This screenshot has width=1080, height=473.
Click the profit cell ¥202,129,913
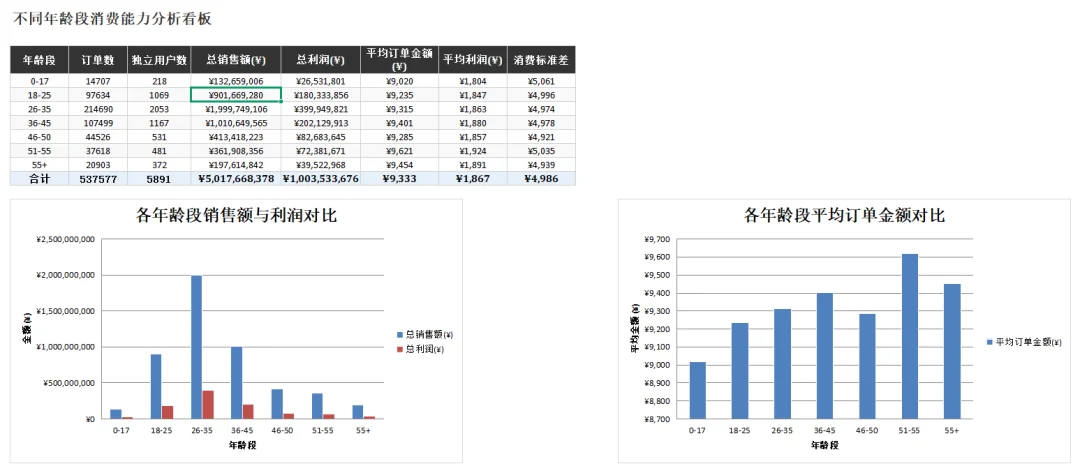click(321, 123)
